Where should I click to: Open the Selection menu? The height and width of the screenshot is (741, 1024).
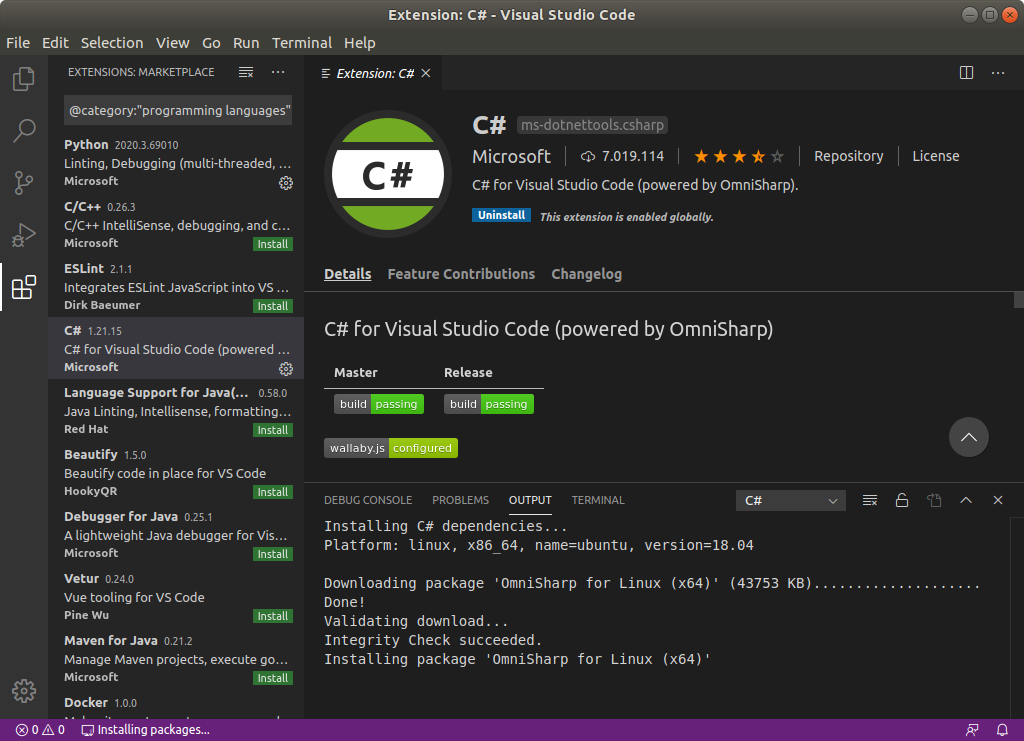click(x=112, y=43)
